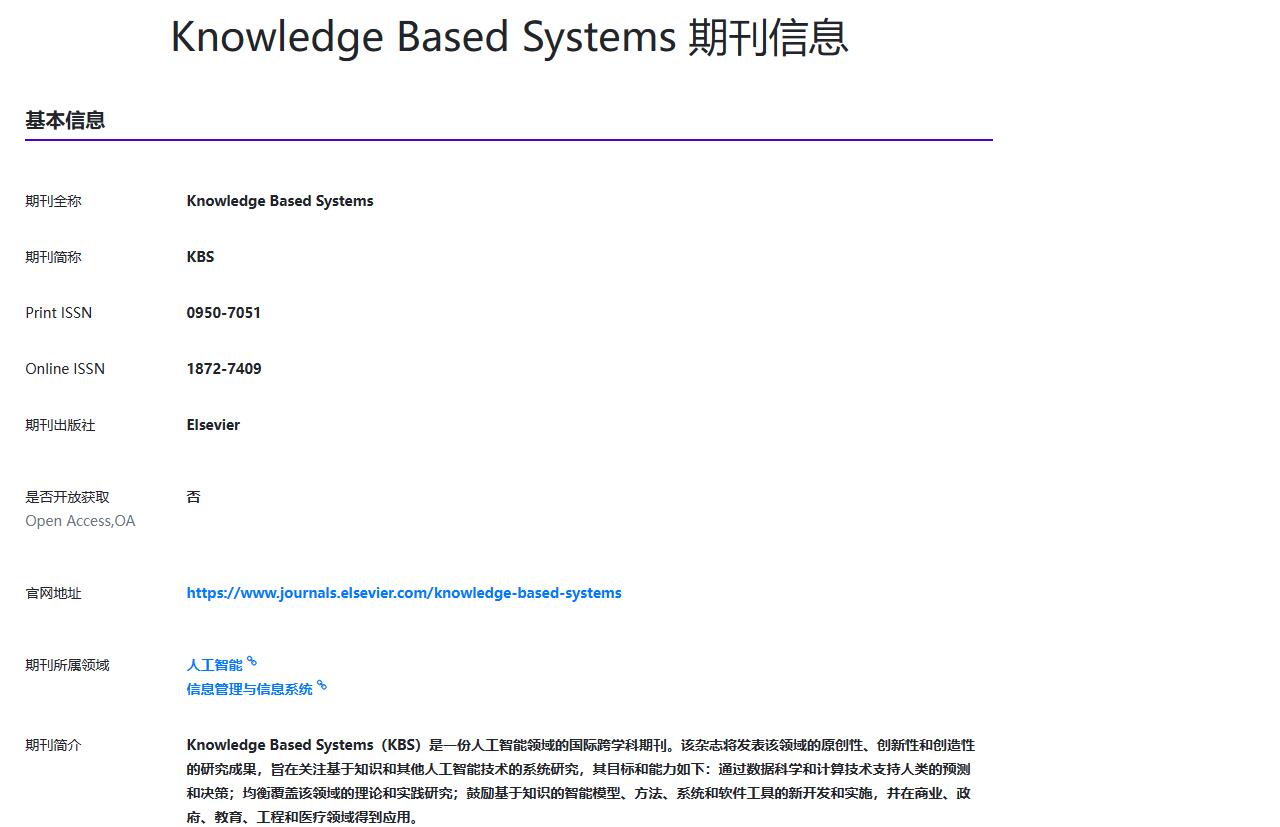The width and height of the screenshot is (1280, 827).
Task: Click the 期刊全称 label
Action: point(53,201)
